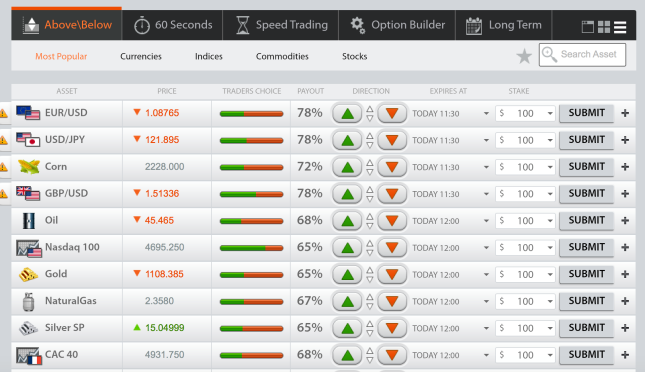Open the Speed Trading tab
645x372 pixels.
tap(281, 25)
